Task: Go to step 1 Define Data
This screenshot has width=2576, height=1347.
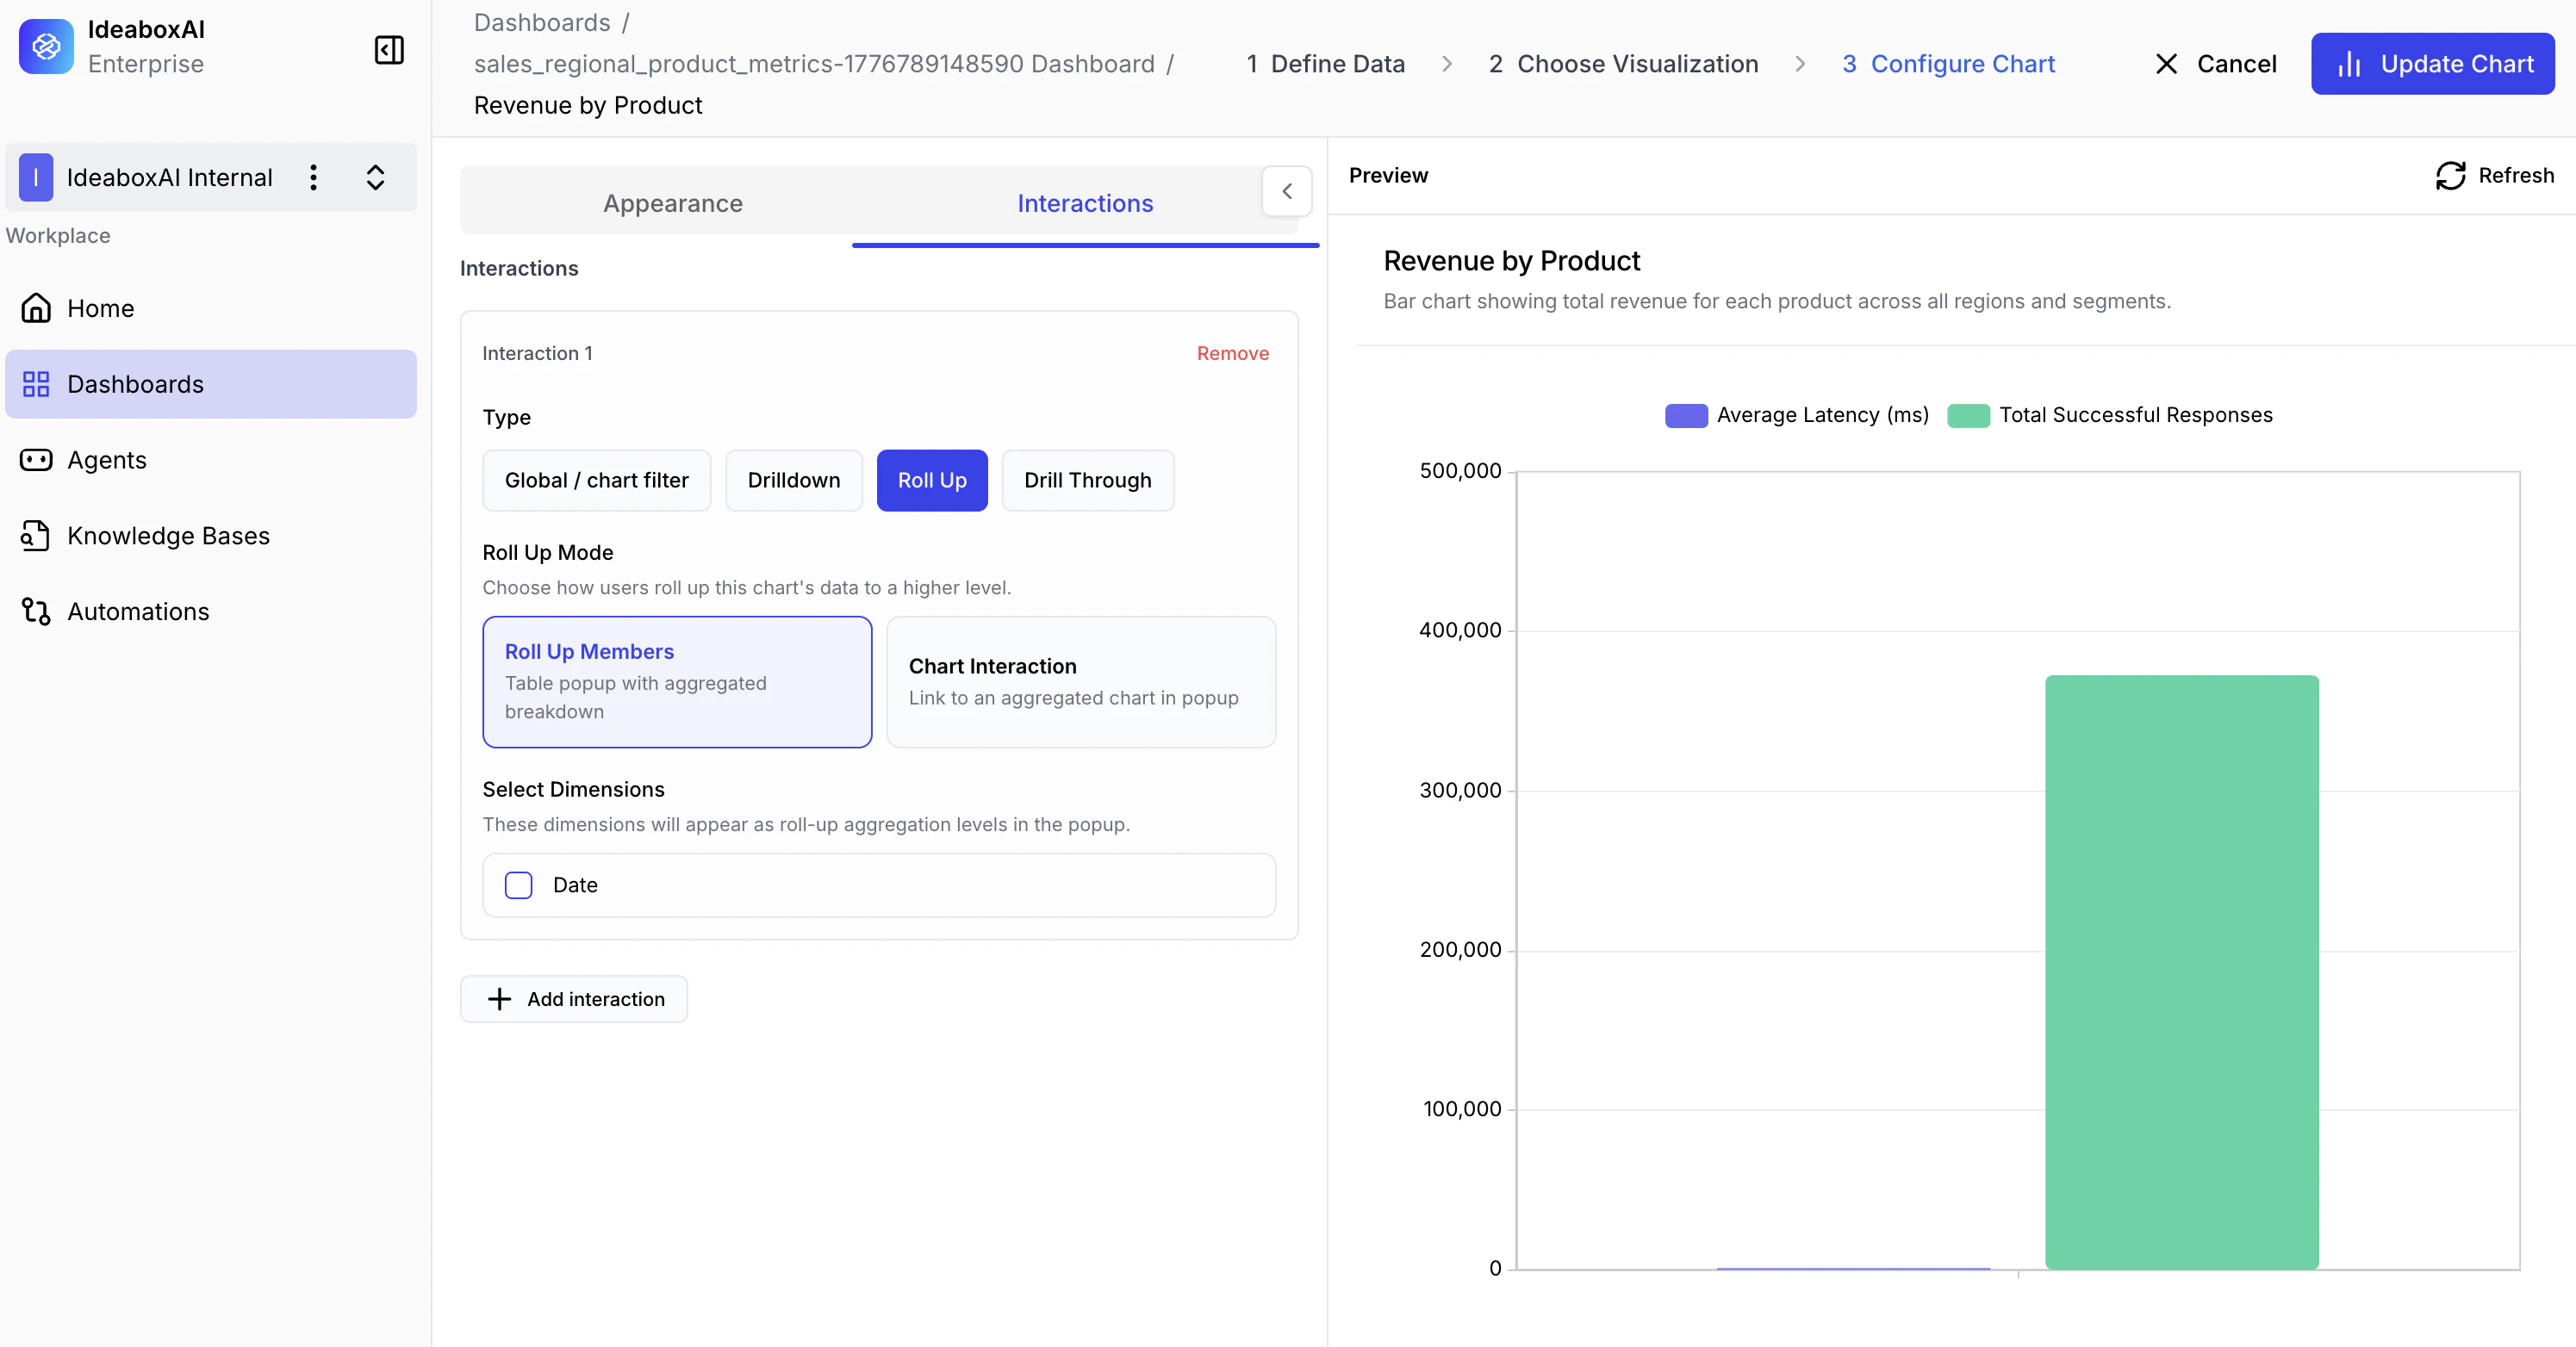Action: click(x=1325, y=64)
